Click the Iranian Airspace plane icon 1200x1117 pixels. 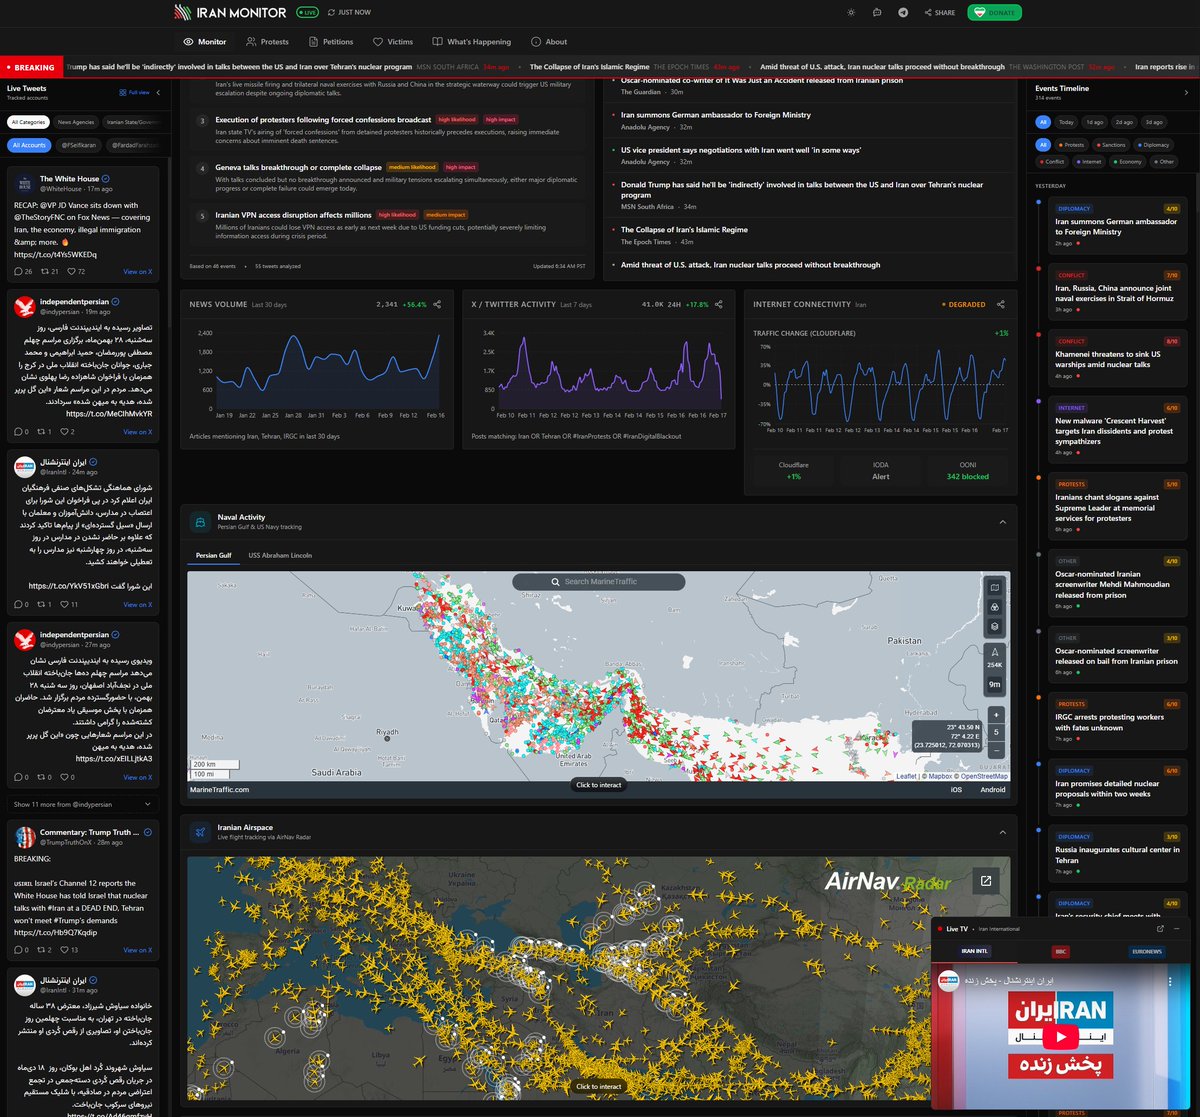pos(199,832)
